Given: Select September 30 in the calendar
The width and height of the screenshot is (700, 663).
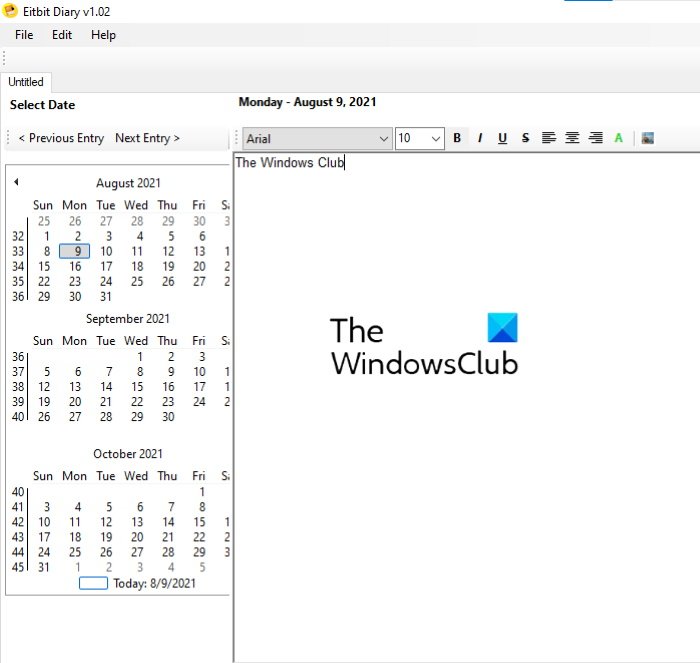Looking at the screenshot, I should coord(168,417).
